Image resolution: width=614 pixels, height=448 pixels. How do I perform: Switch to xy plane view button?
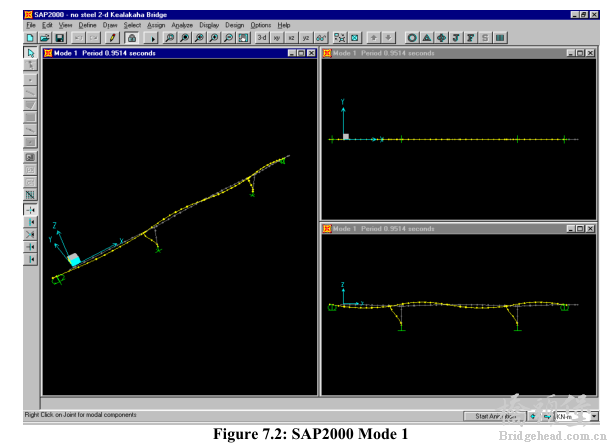[x=277, y=38]
